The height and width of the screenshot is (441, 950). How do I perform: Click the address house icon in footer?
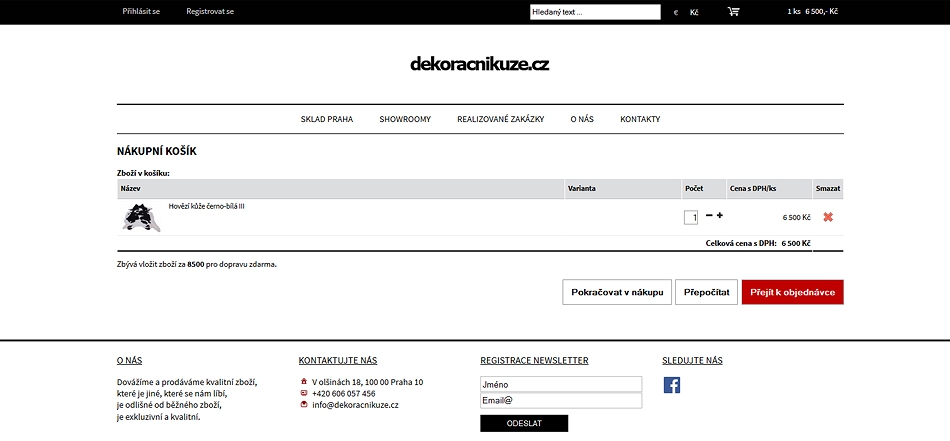tap(304, 382)
